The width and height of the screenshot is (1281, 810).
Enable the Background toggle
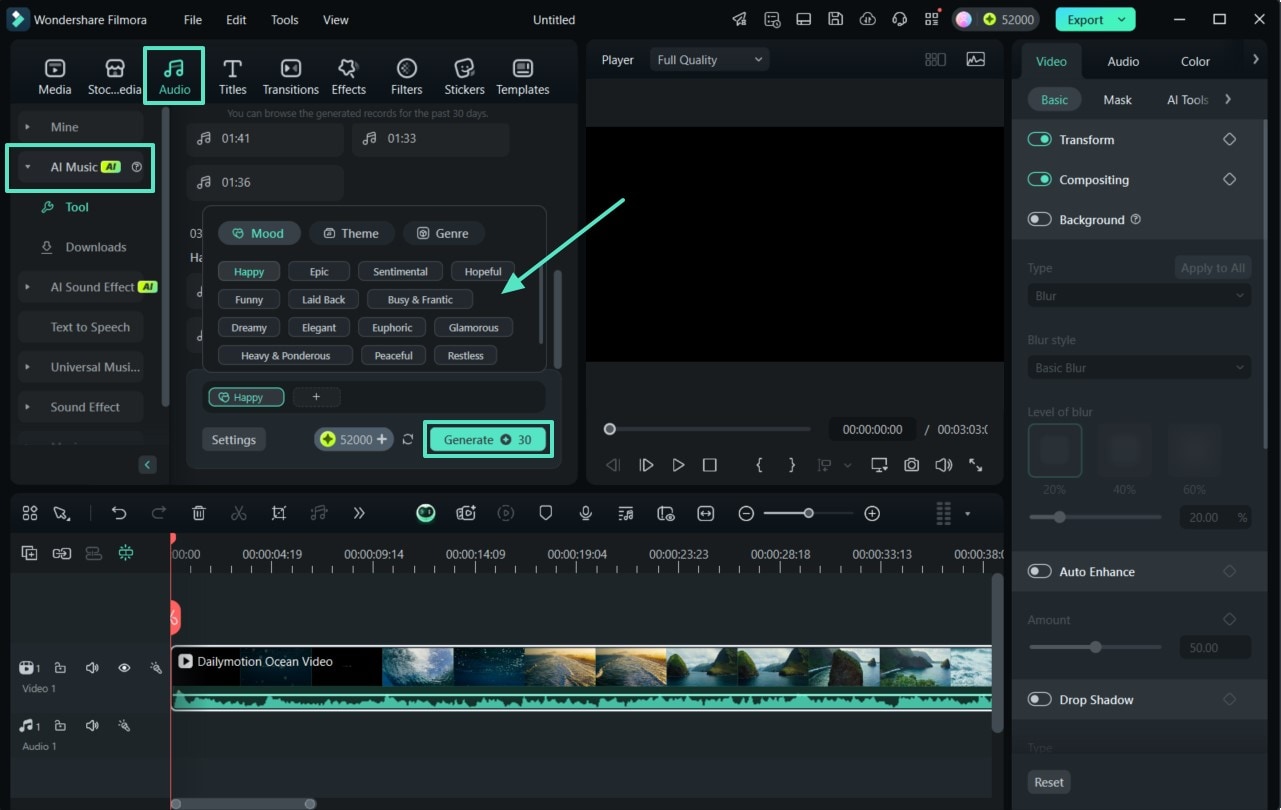1040,220
